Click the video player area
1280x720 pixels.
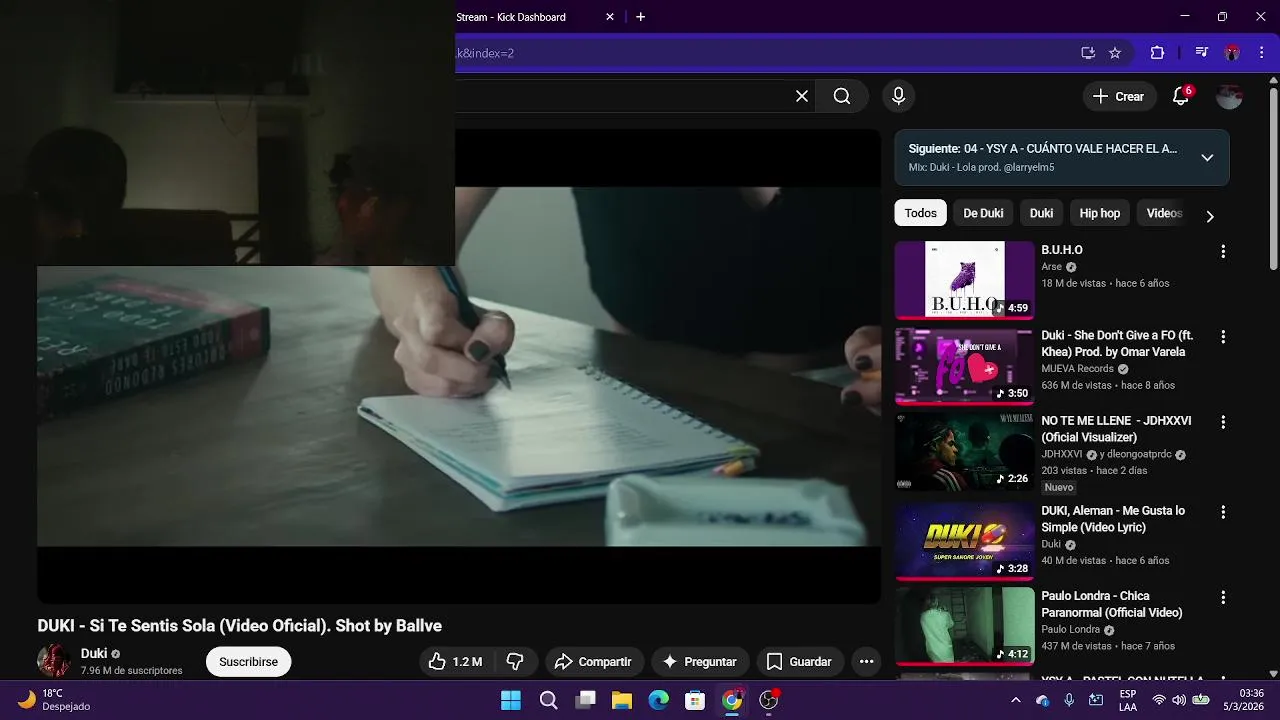pyautogui.click(x=459, y=366)
